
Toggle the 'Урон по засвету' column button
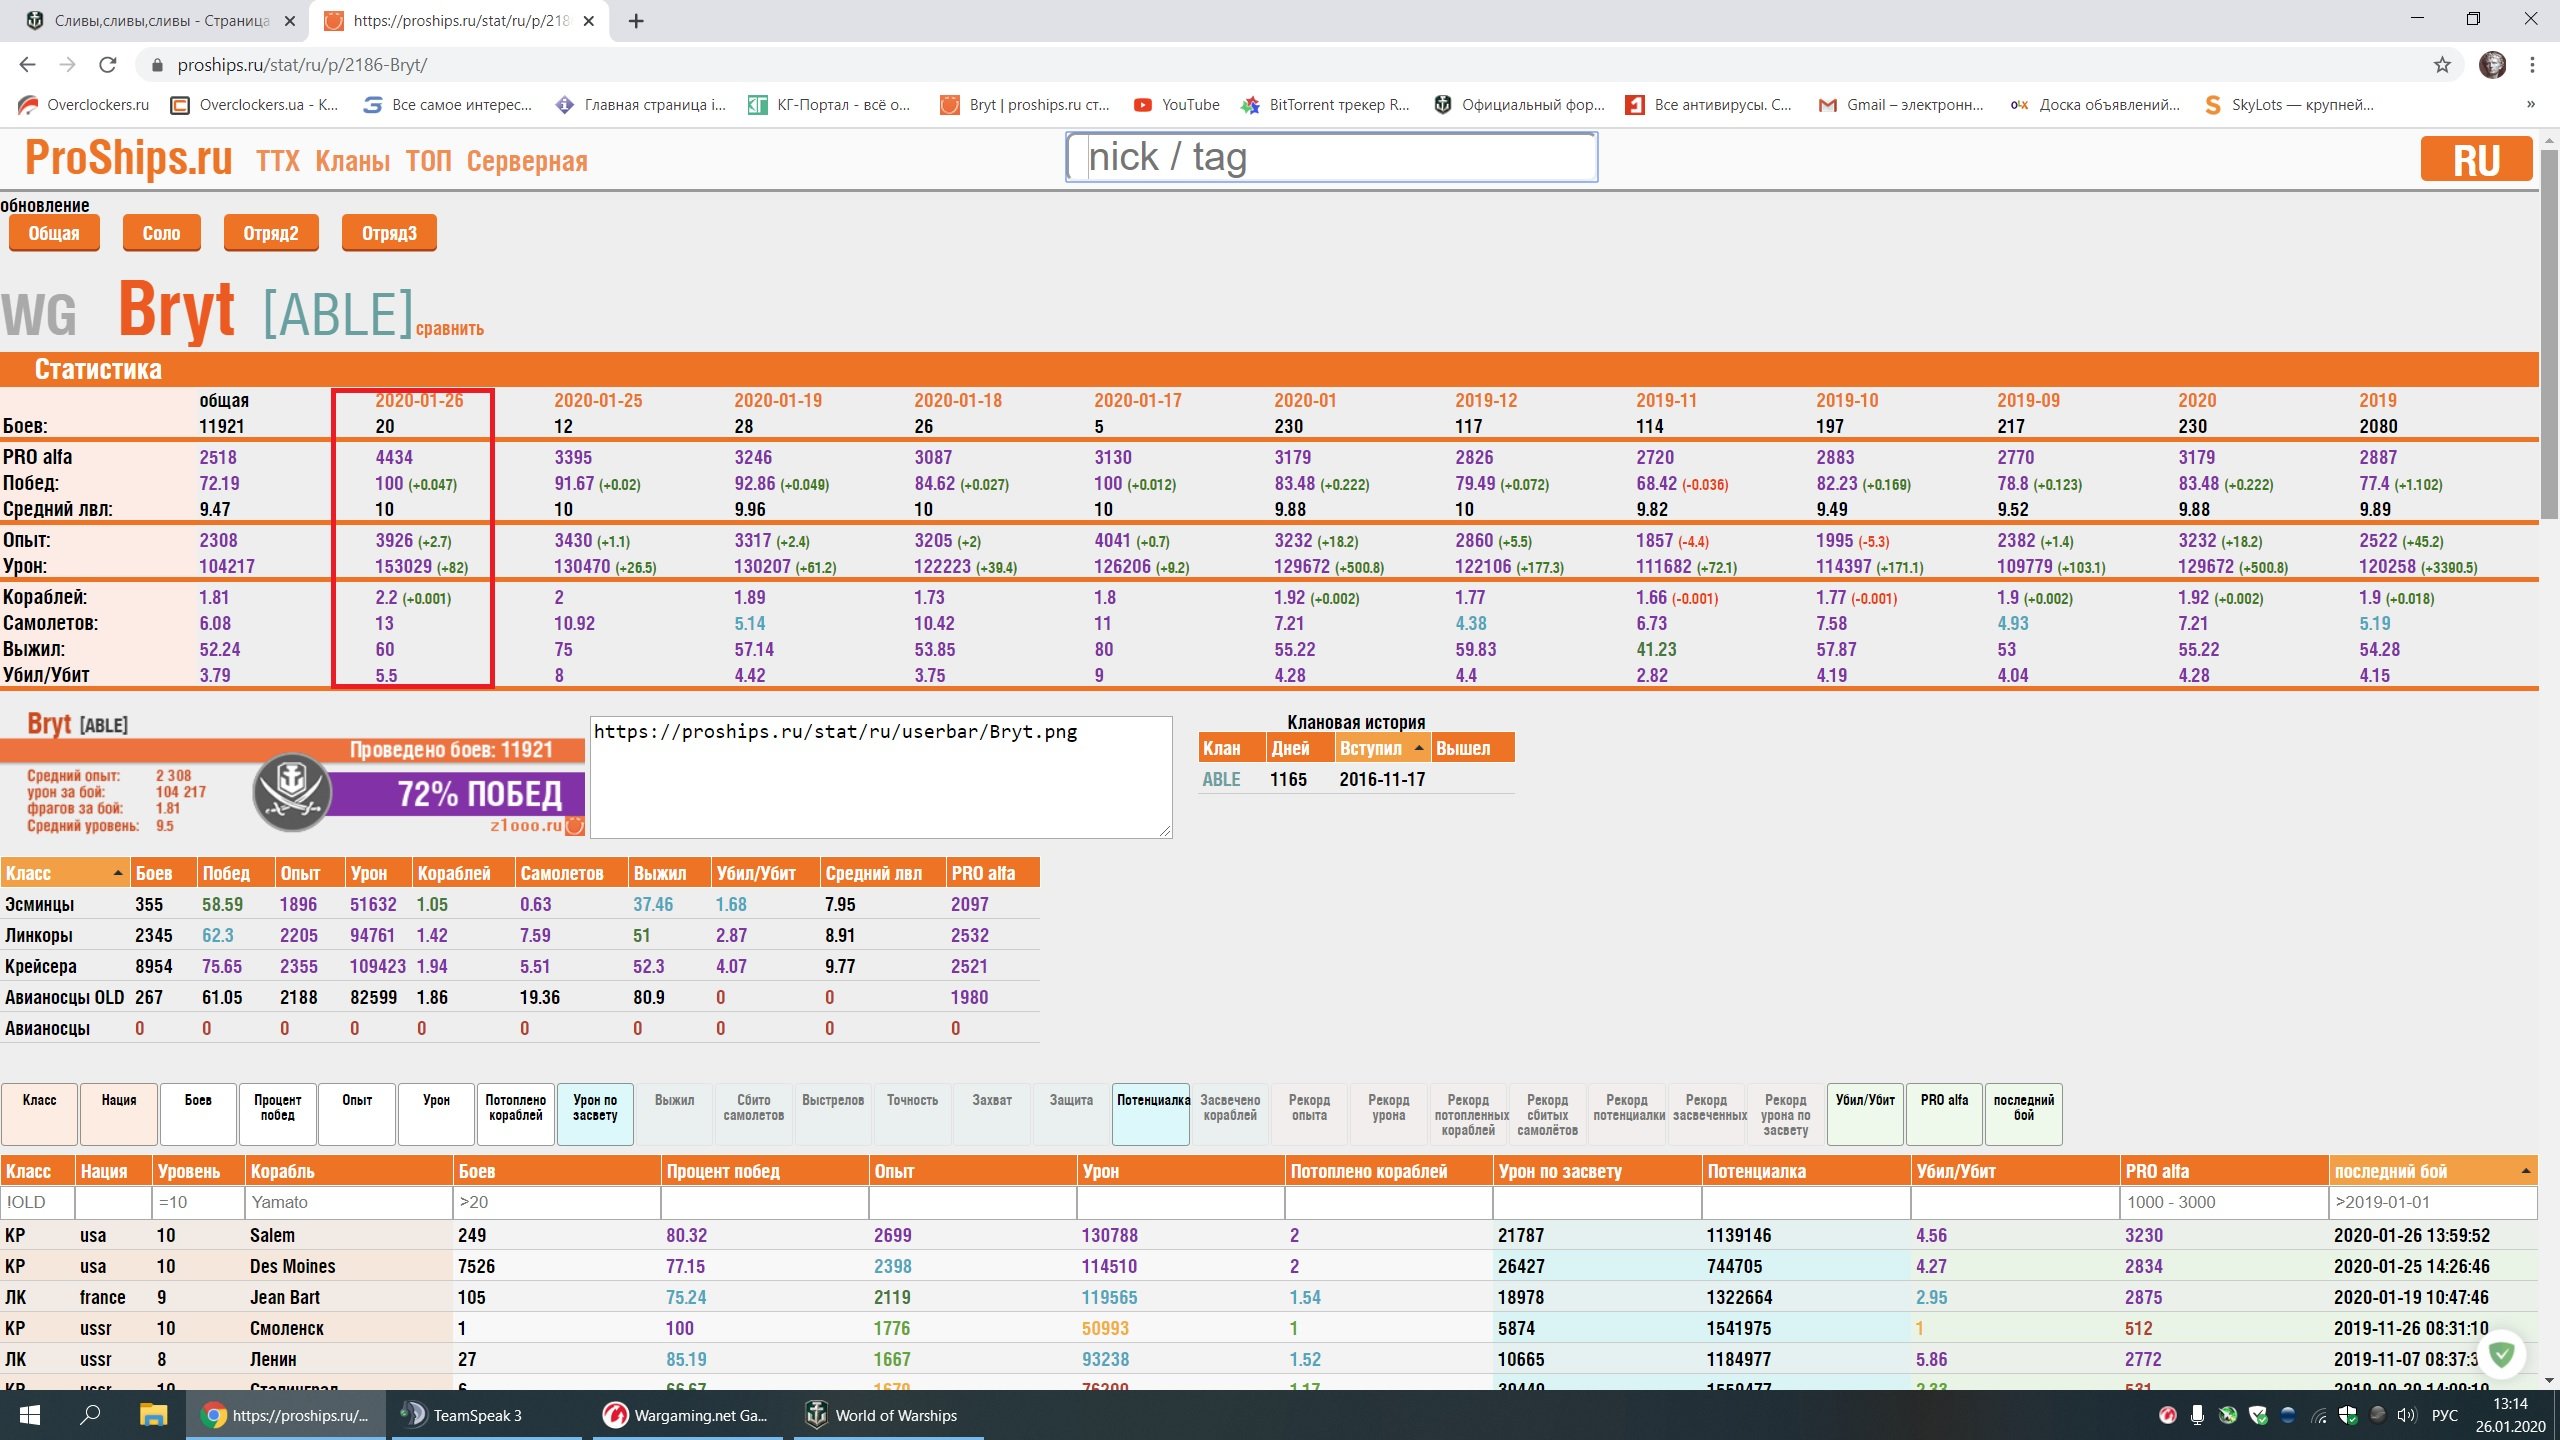click(x=595, y=1114)
